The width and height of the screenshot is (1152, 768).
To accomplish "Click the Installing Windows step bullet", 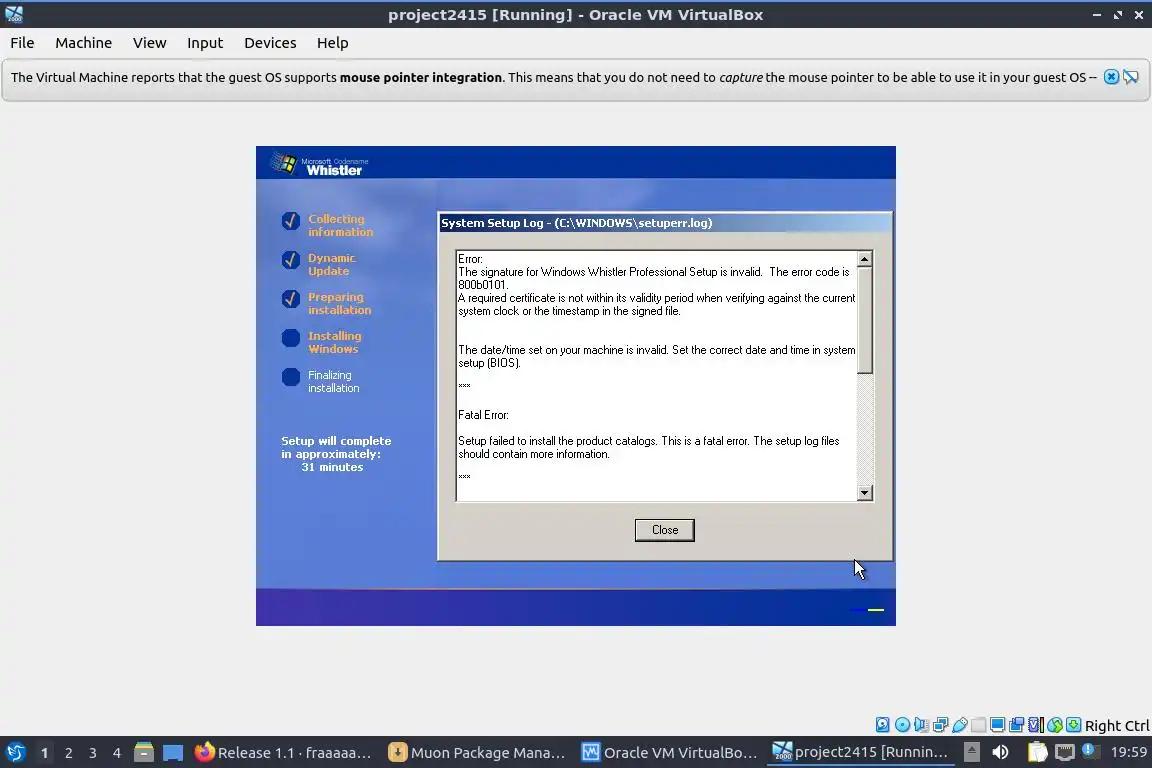I will point(291,338).
